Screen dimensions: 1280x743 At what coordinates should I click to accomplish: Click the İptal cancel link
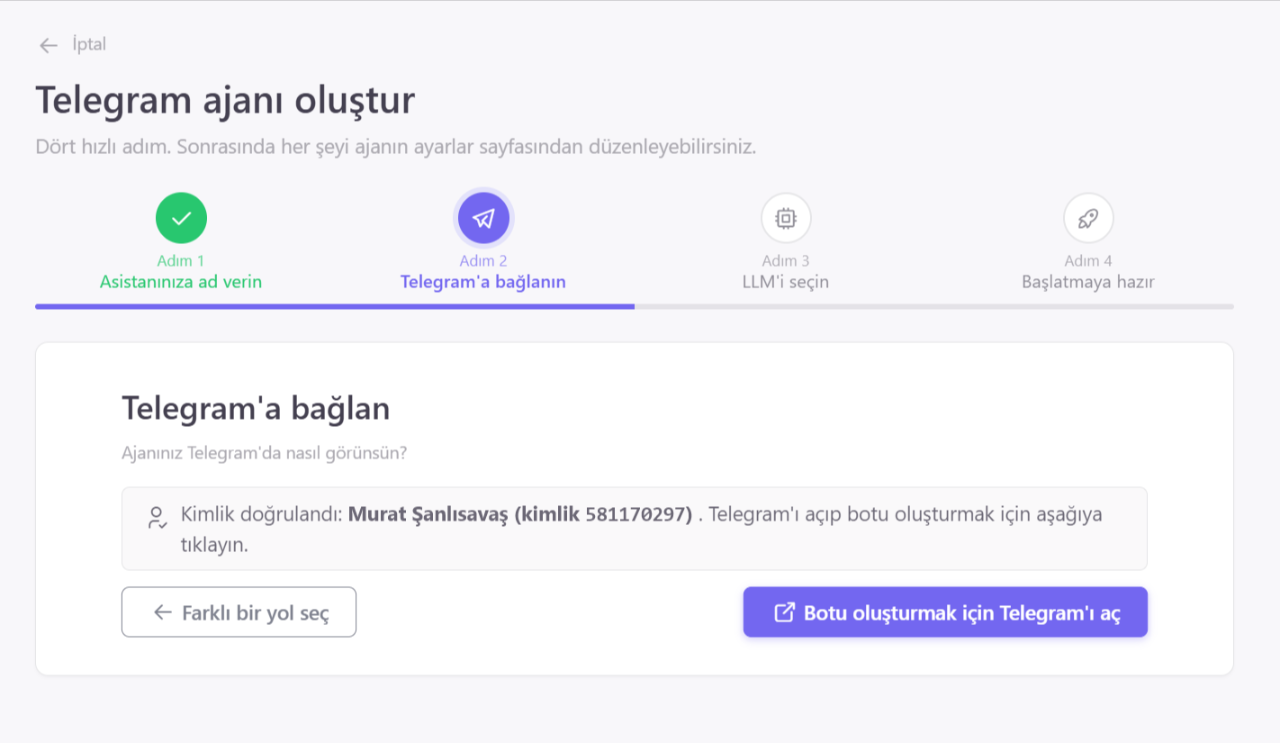click(89, 44)
